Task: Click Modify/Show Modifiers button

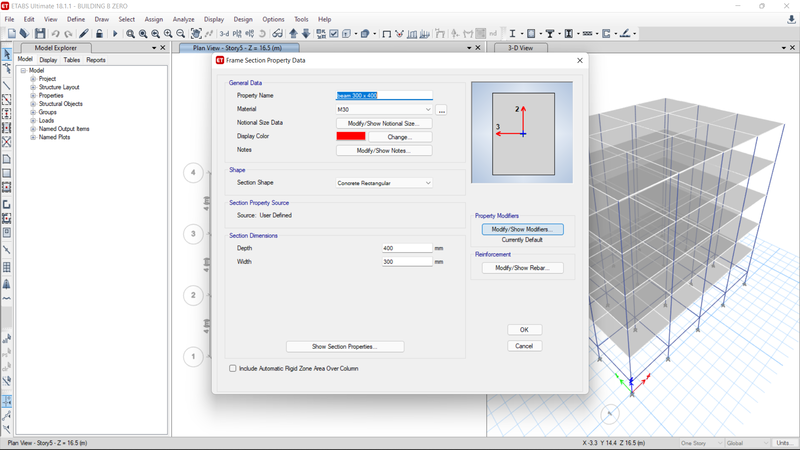Action: point(522,230)
